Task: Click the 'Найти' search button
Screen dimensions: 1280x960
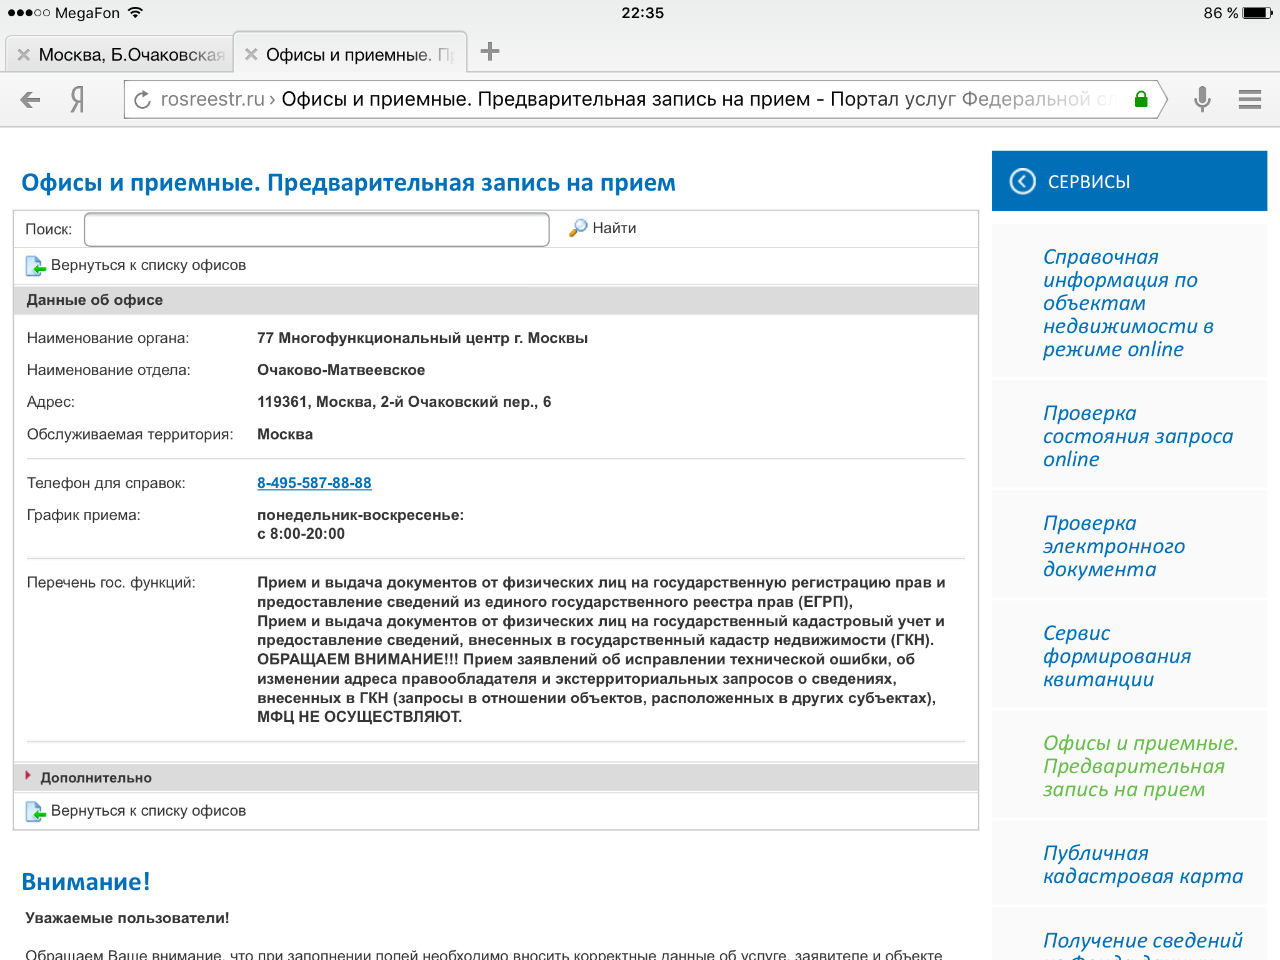Action: click(x=603, y=228)
